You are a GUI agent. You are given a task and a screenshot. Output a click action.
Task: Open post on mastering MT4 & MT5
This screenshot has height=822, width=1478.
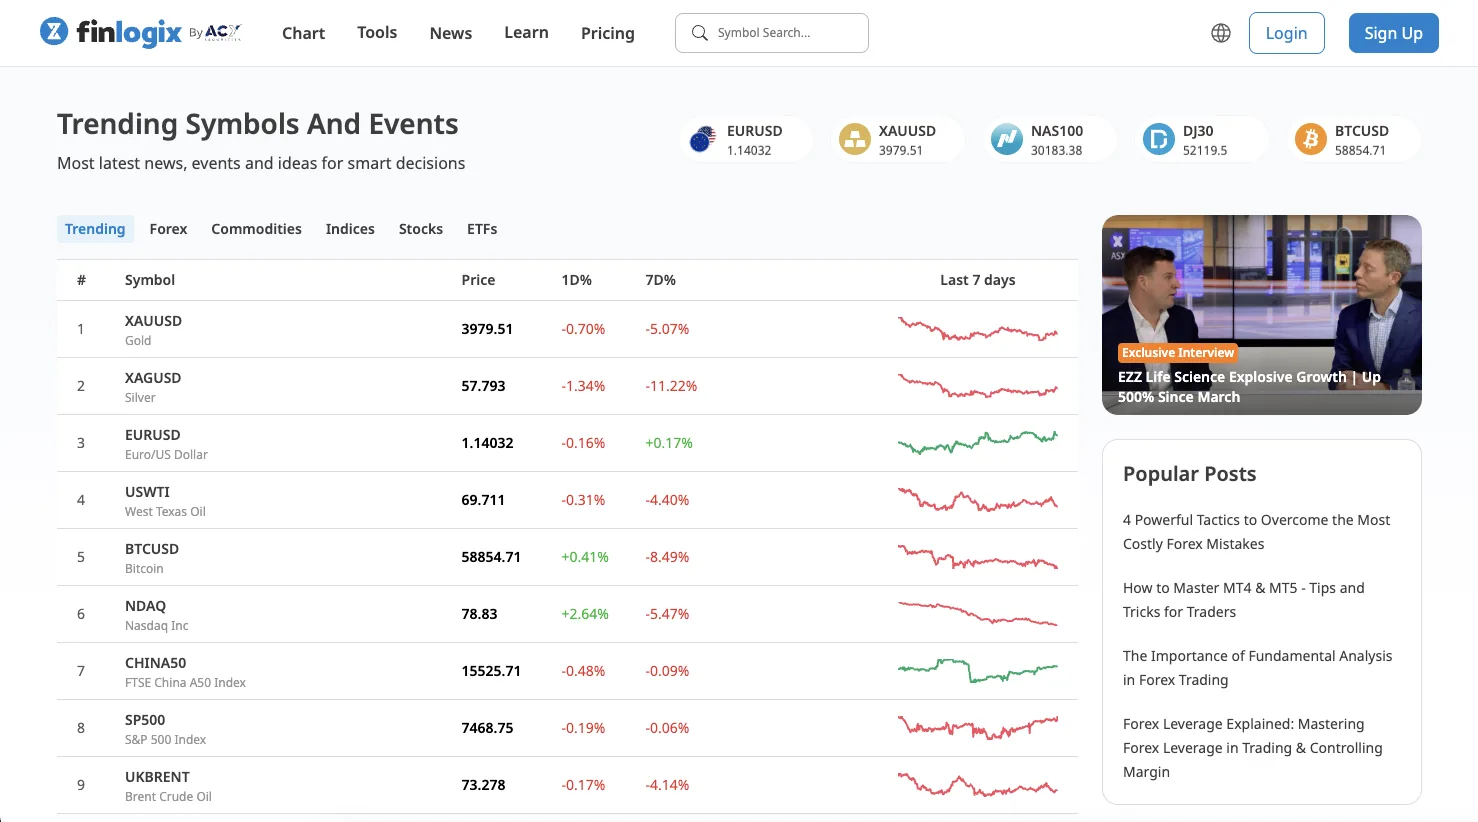pos(1243,600)
